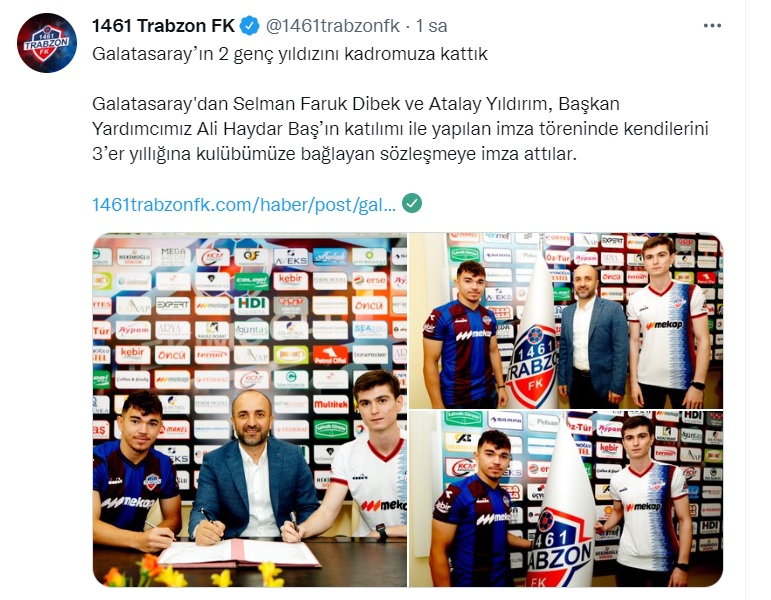The width and height of the screenshot is (771, 600).
Task: Click the mekap logo on the white jersey top-right
Action: tap(664, 325)
